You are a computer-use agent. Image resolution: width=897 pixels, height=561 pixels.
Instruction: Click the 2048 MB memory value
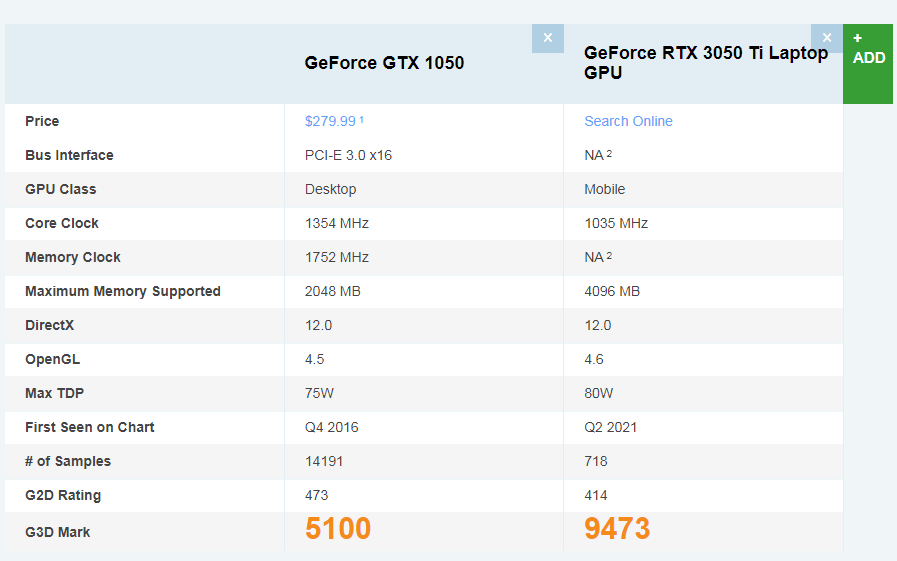pos(332,291)
